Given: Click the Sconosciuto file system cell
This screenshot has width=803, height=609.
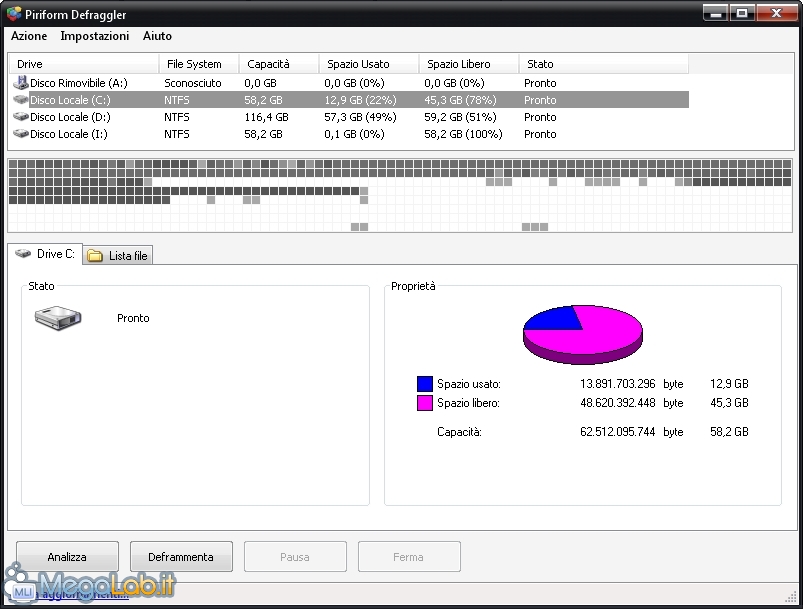Looking at the screenshot, I should (x=193, y=83).
